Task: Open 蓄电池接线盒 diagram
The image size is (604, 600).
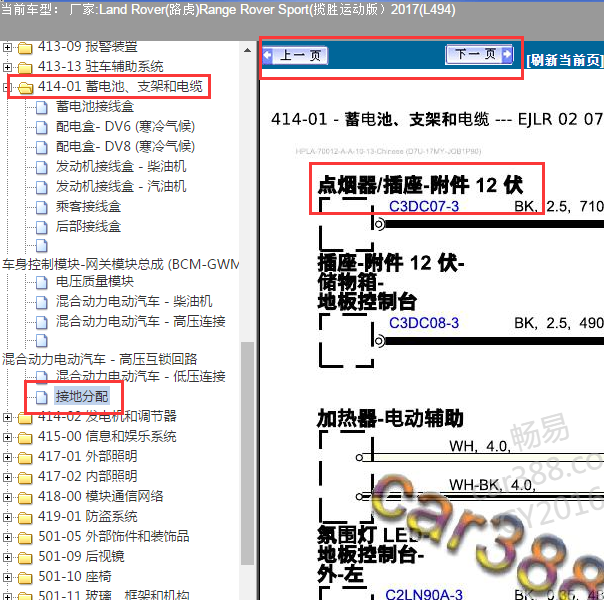Action: click(x=95, y=107)
